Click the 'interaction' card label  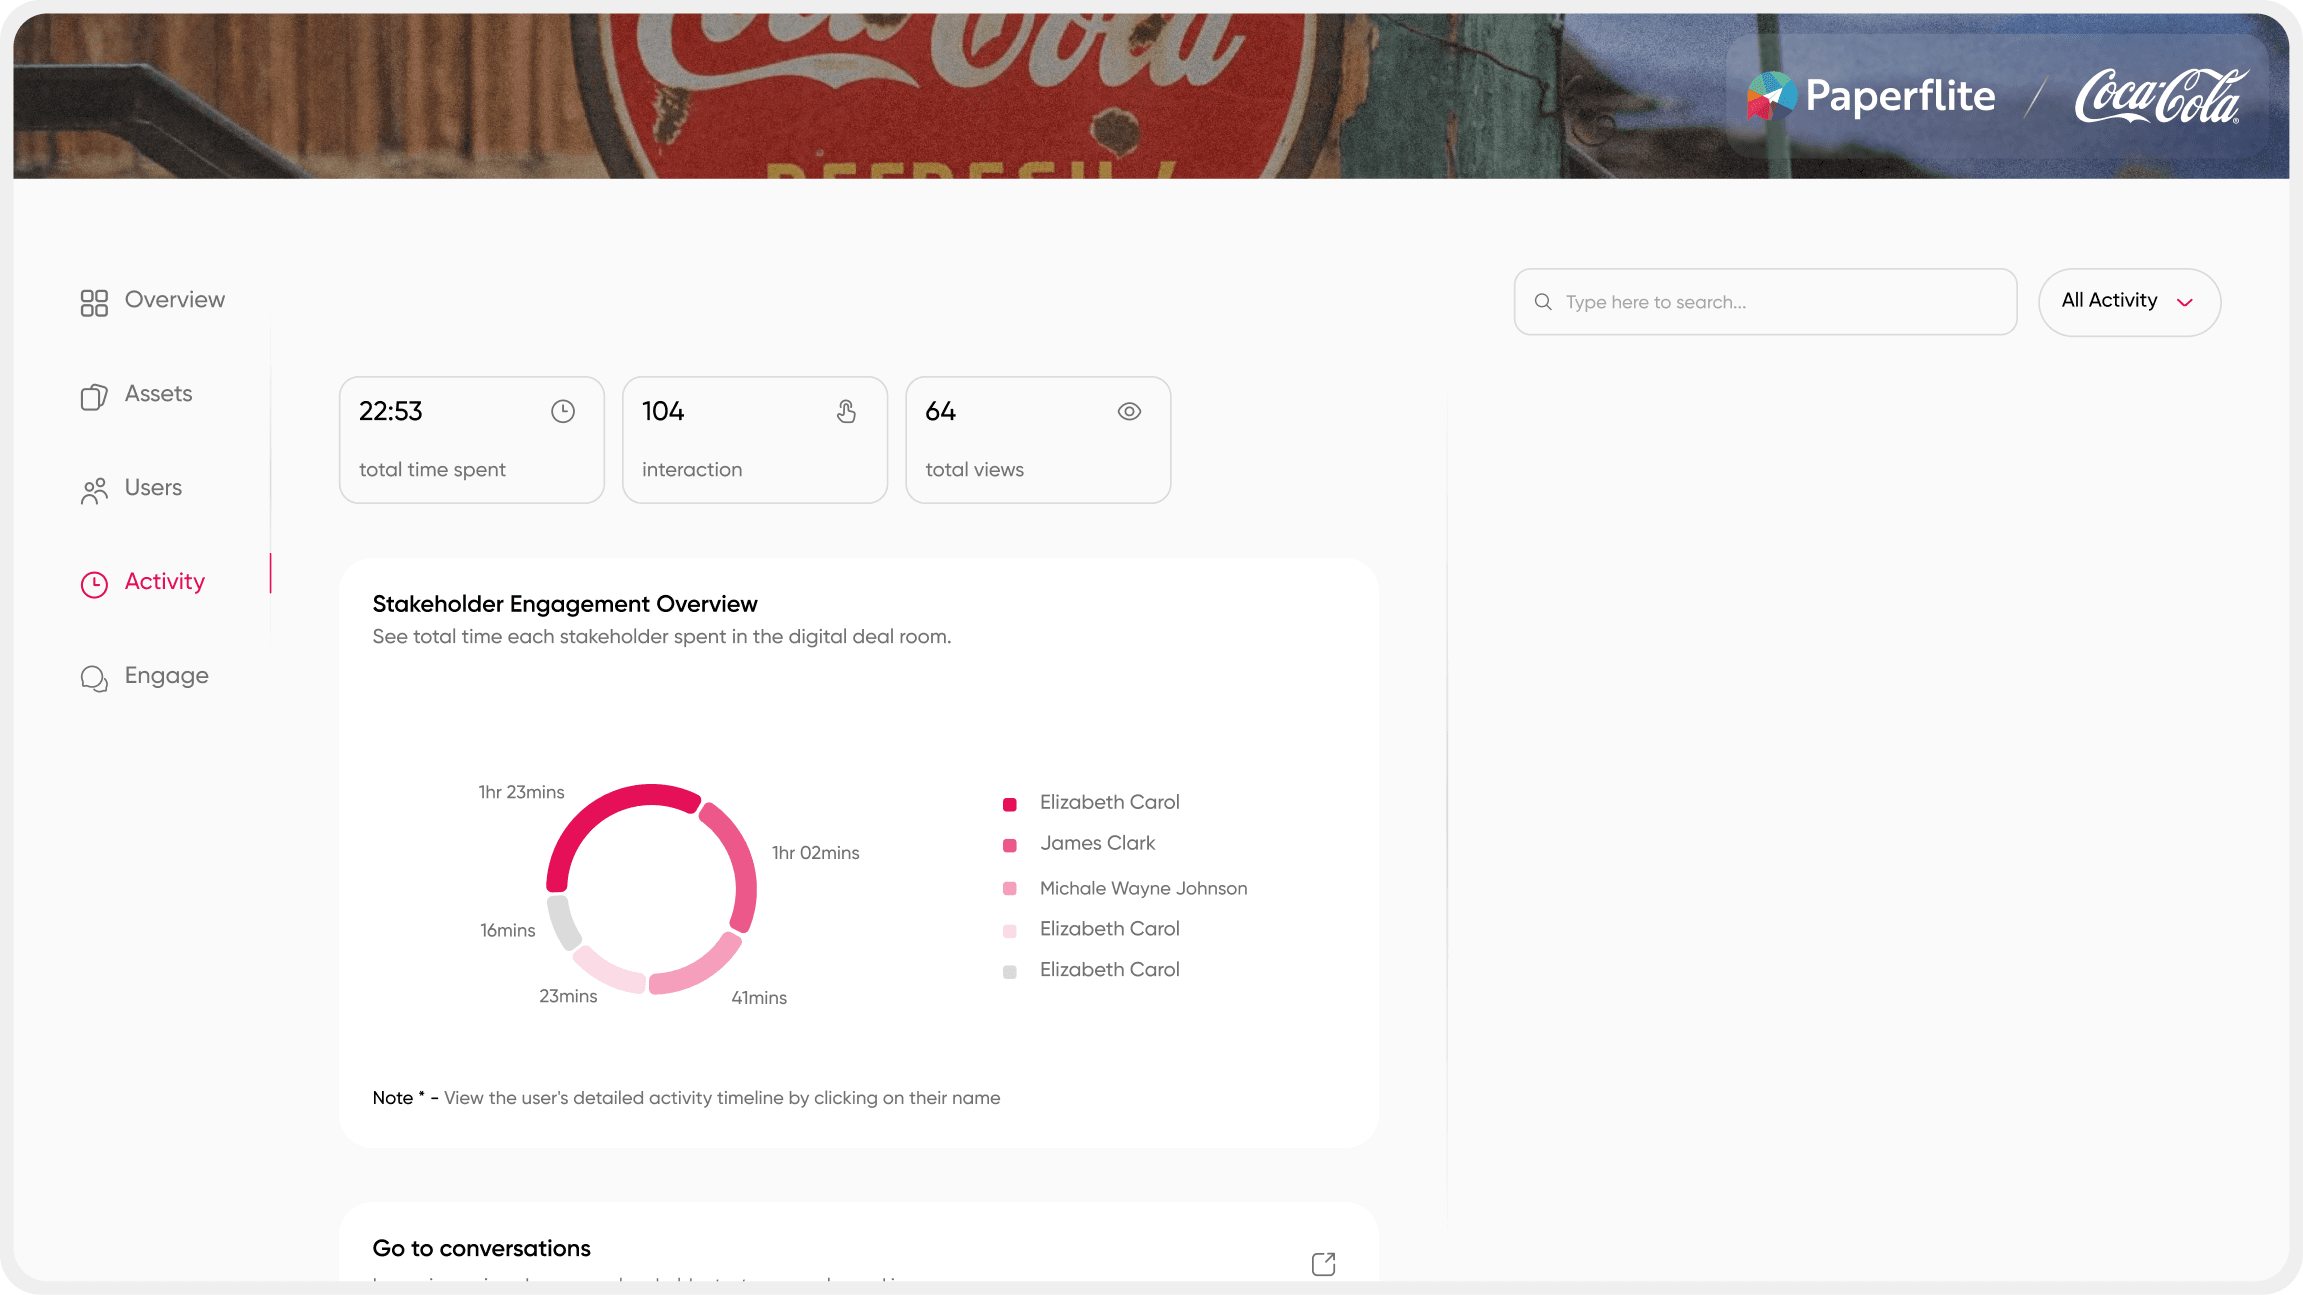692,470
